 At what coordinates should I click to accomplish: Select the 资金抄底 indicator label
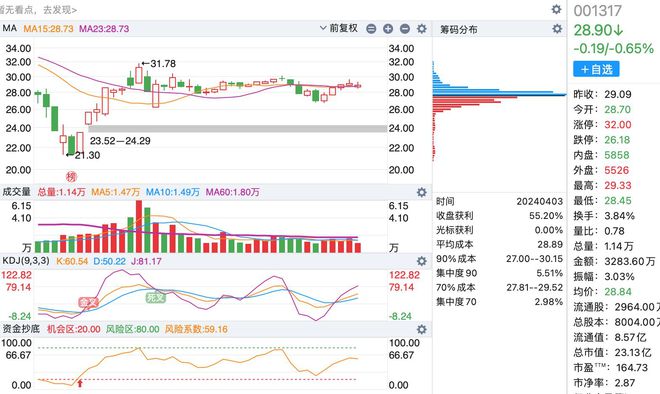(x=21, y=329)
